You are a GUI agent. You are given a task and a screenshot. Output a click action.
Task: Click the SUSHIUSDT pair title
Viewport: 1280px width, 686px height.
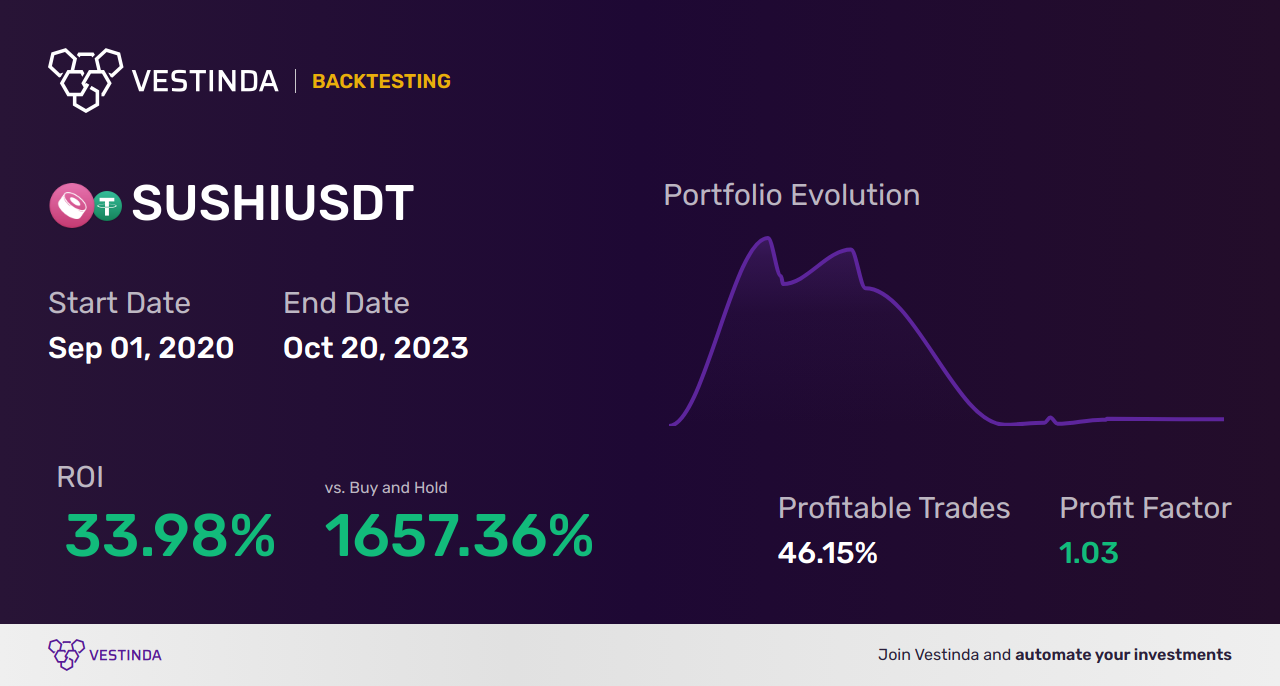point(272,205)
